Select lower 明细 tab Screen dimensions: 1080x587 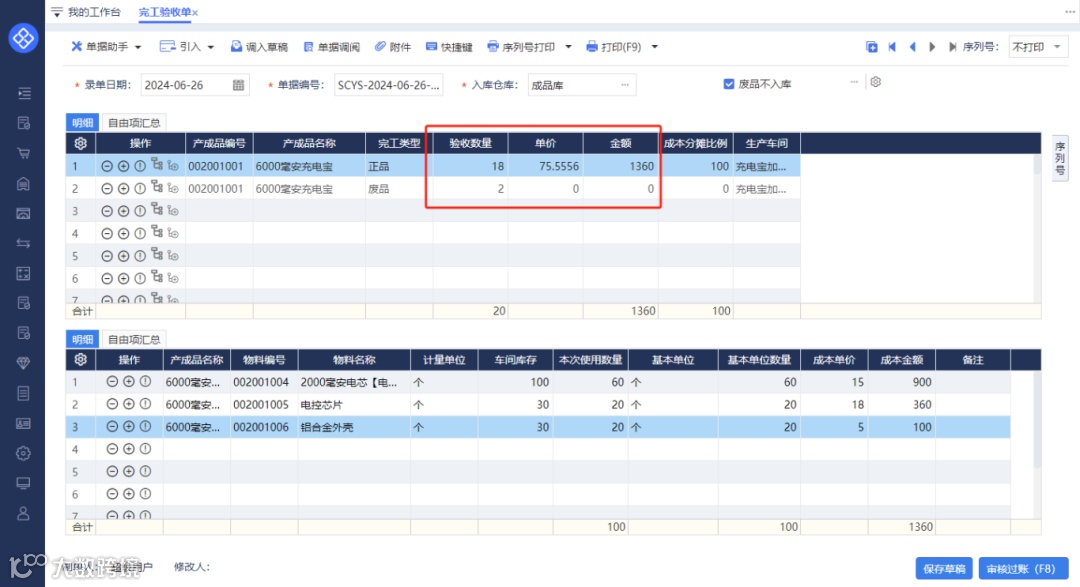pos(83,340)
